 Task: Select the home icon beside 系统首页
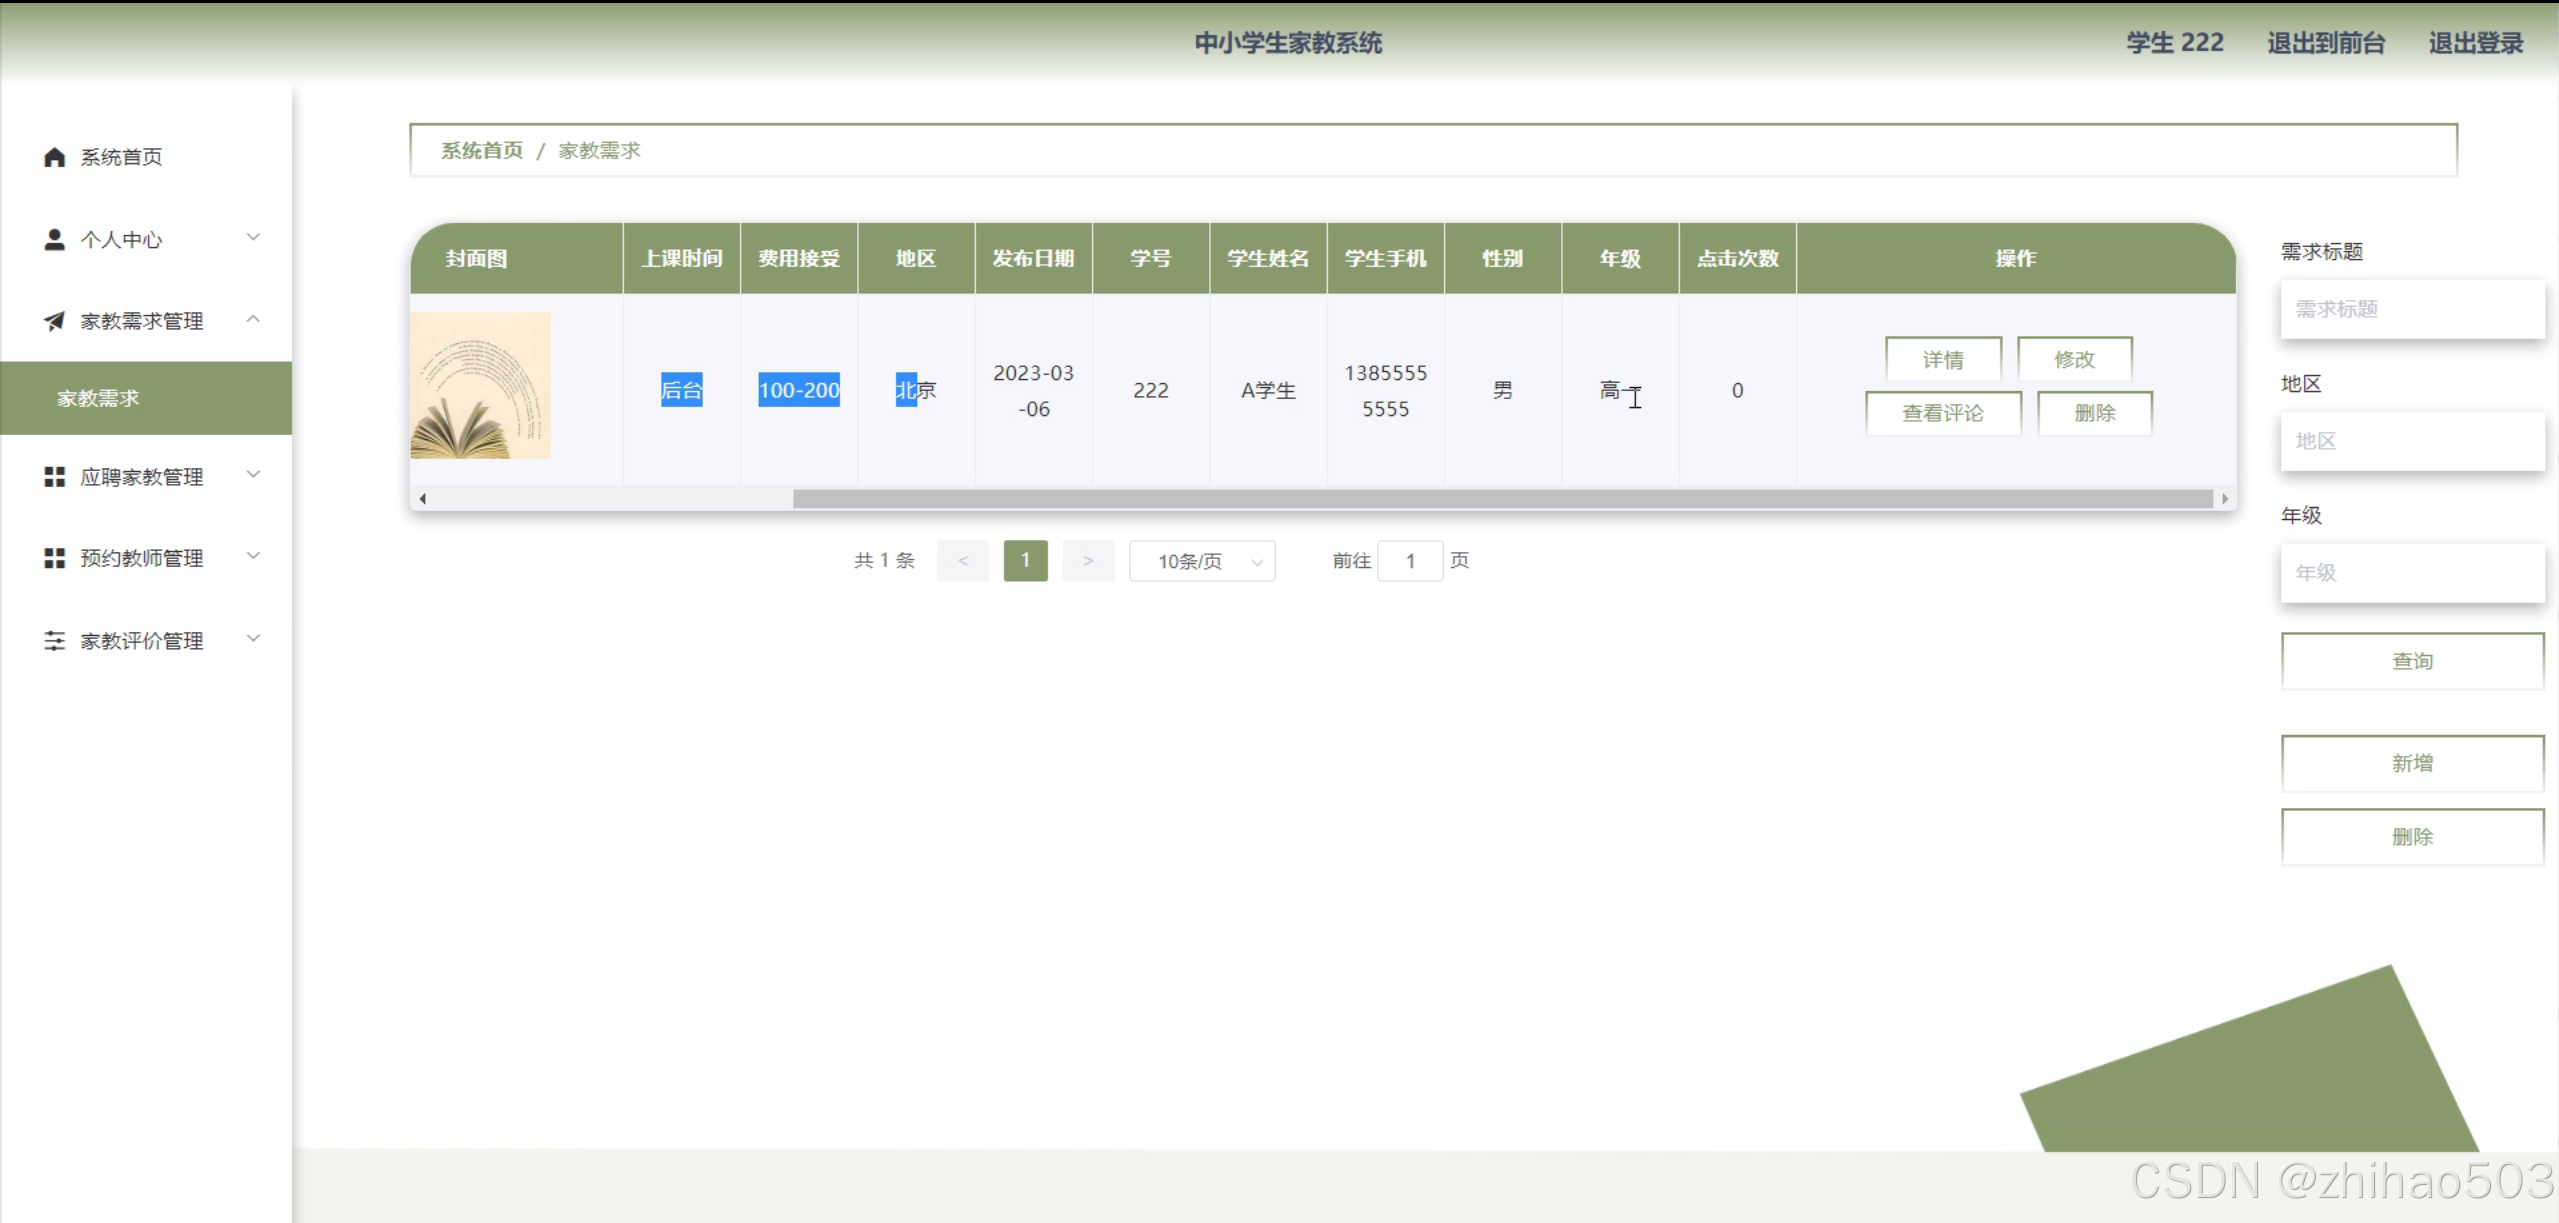[54, 157]
